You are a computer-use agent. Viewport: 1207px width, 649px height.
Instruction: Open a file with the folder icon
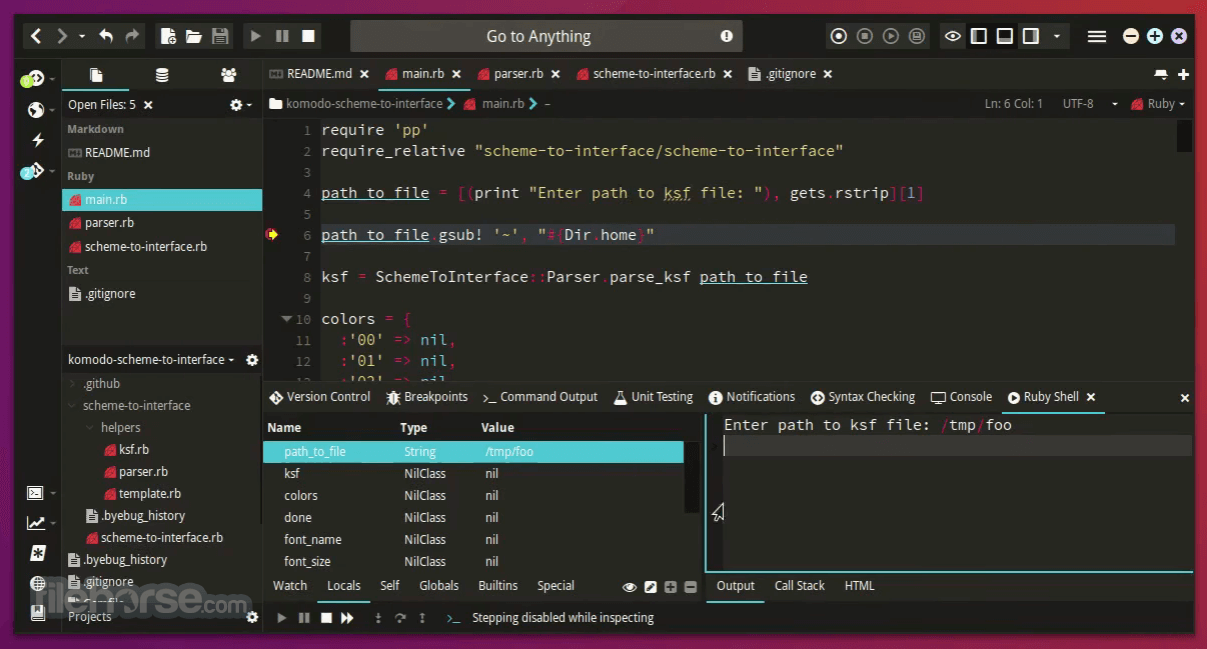coord(194,36)
